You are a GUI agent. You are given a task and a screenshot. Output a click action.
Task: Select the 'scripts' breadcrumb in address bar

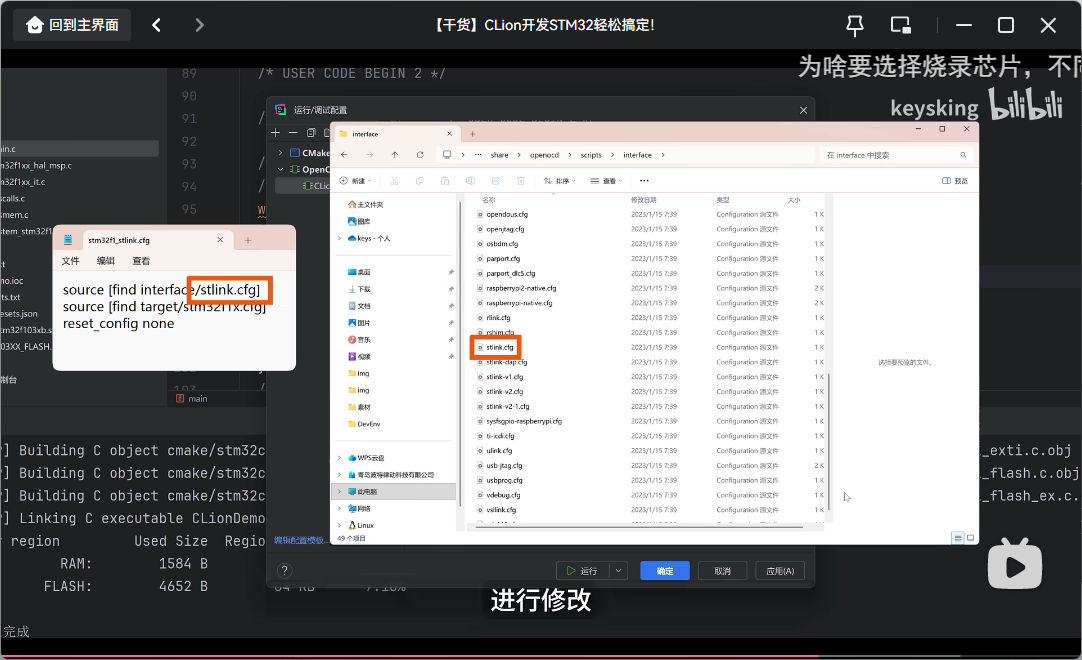click(591, 155)
